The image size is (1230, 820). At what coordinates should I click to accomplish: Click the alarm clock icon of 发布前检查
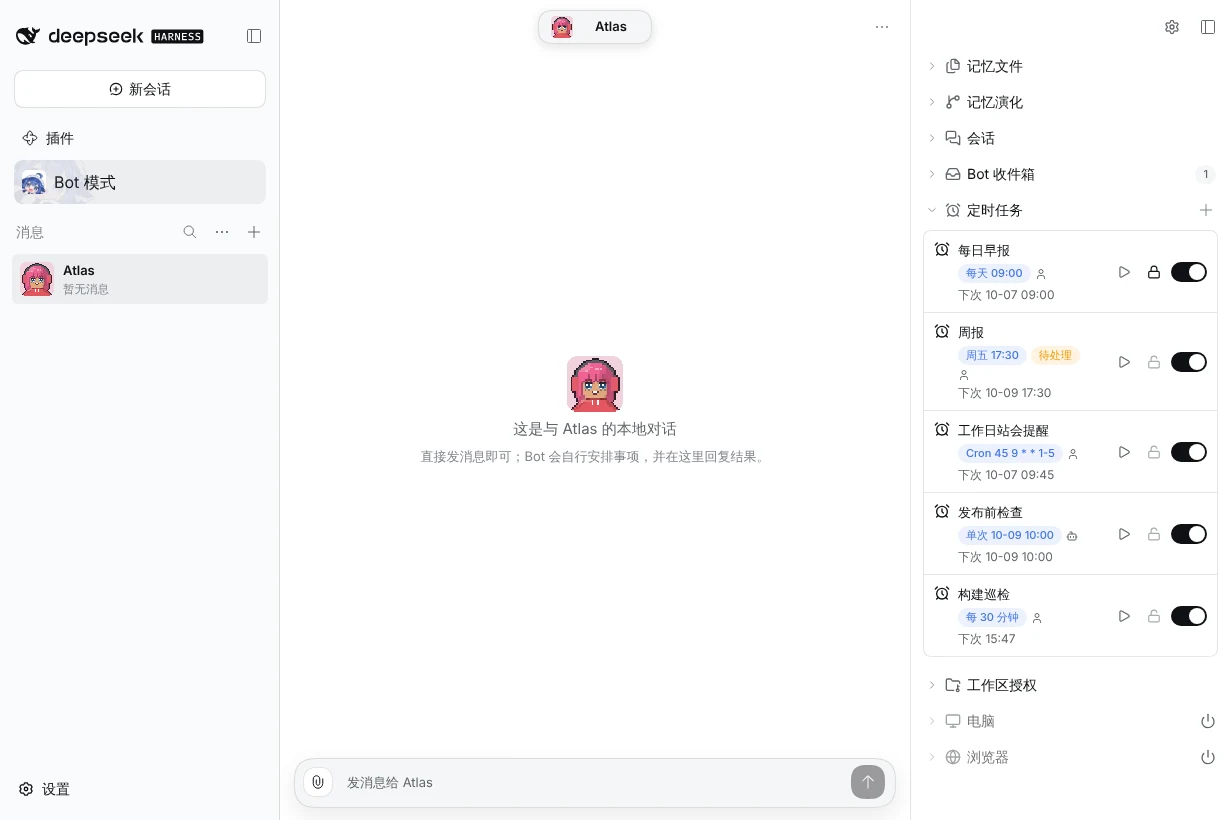pyautogui.click(x=942, y=511)
